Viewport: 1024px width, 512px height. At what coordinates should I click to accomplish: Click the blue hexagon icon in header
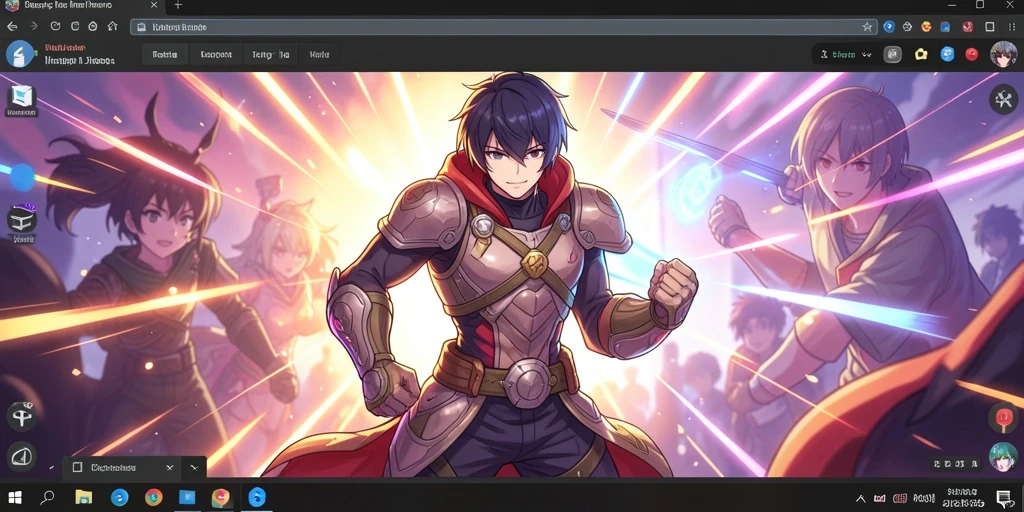948,55
